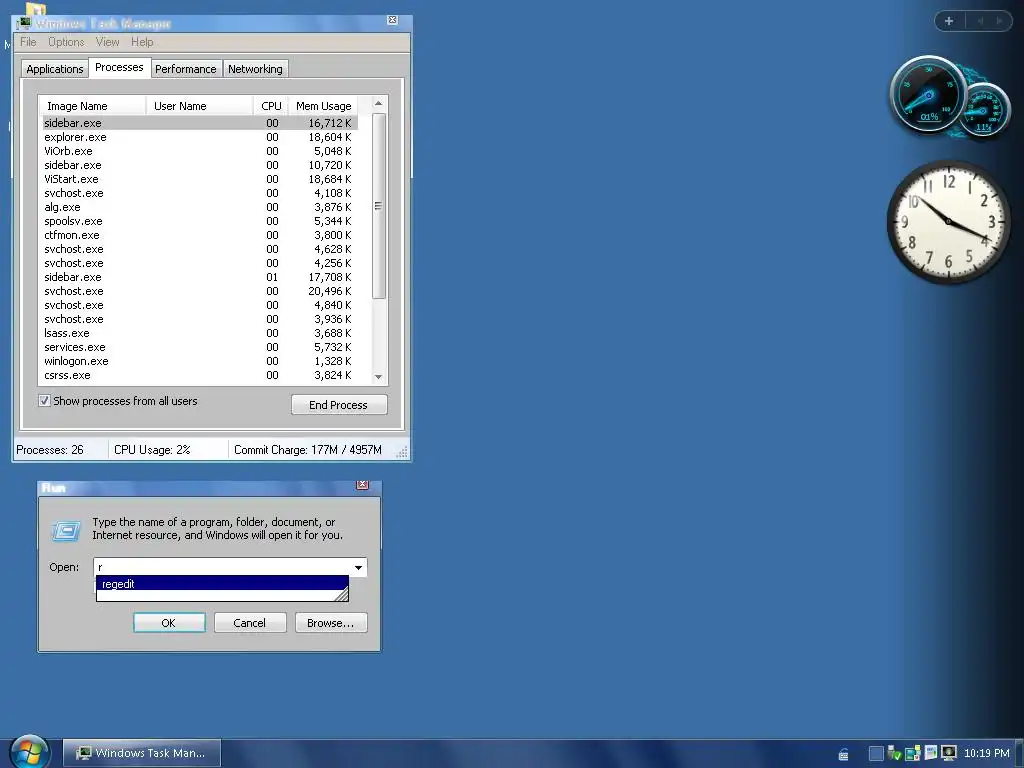
Task: Select the csrss.exe process row
Action: tap(200, 376)
